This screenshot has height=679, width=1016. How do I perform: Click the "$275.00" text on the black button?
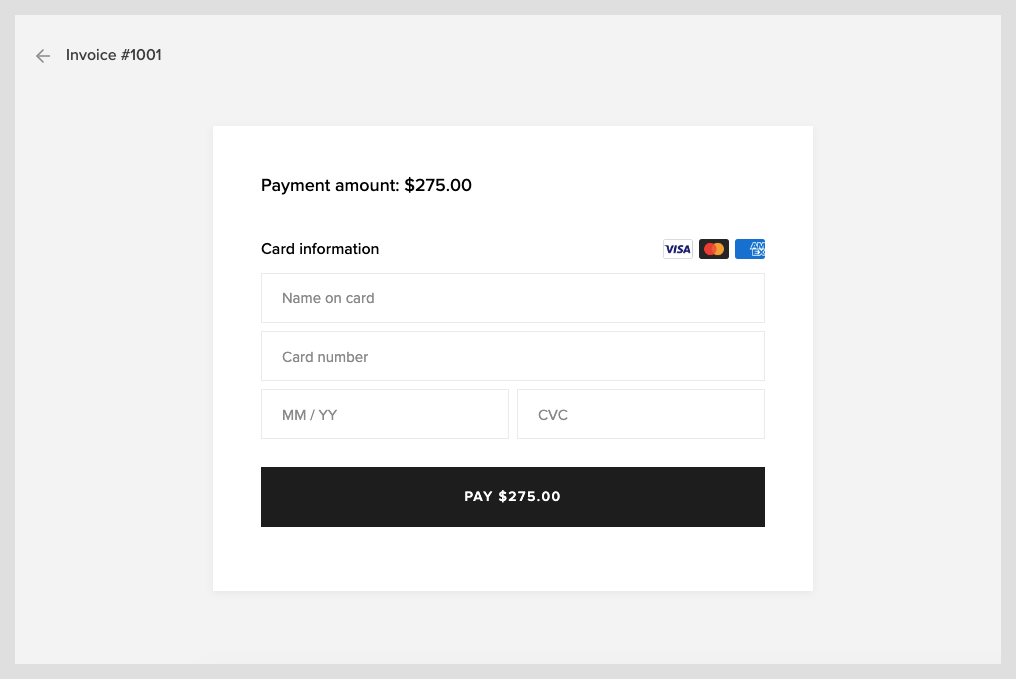[529, 497]
